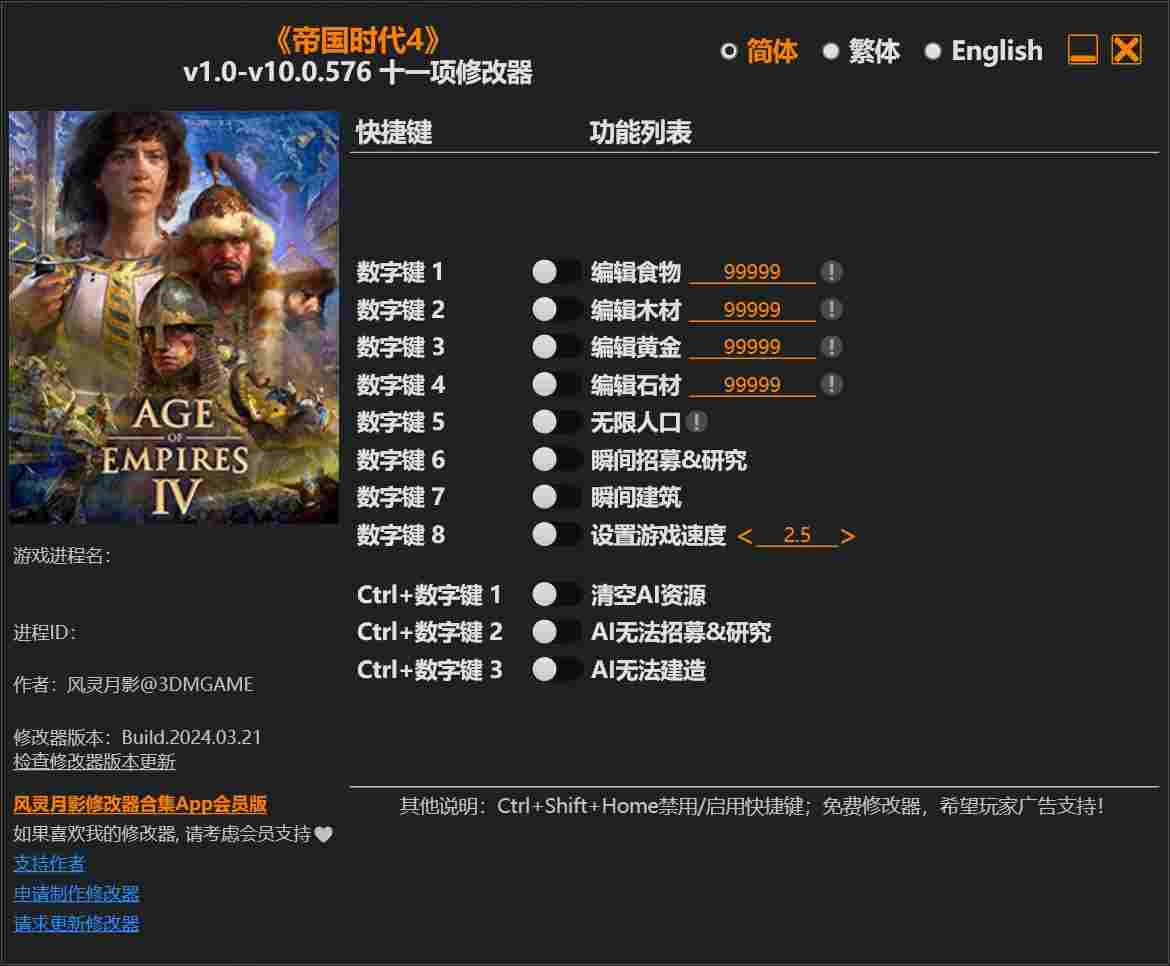Click the 作者:风灵月影@3DMGAME text

134,684
